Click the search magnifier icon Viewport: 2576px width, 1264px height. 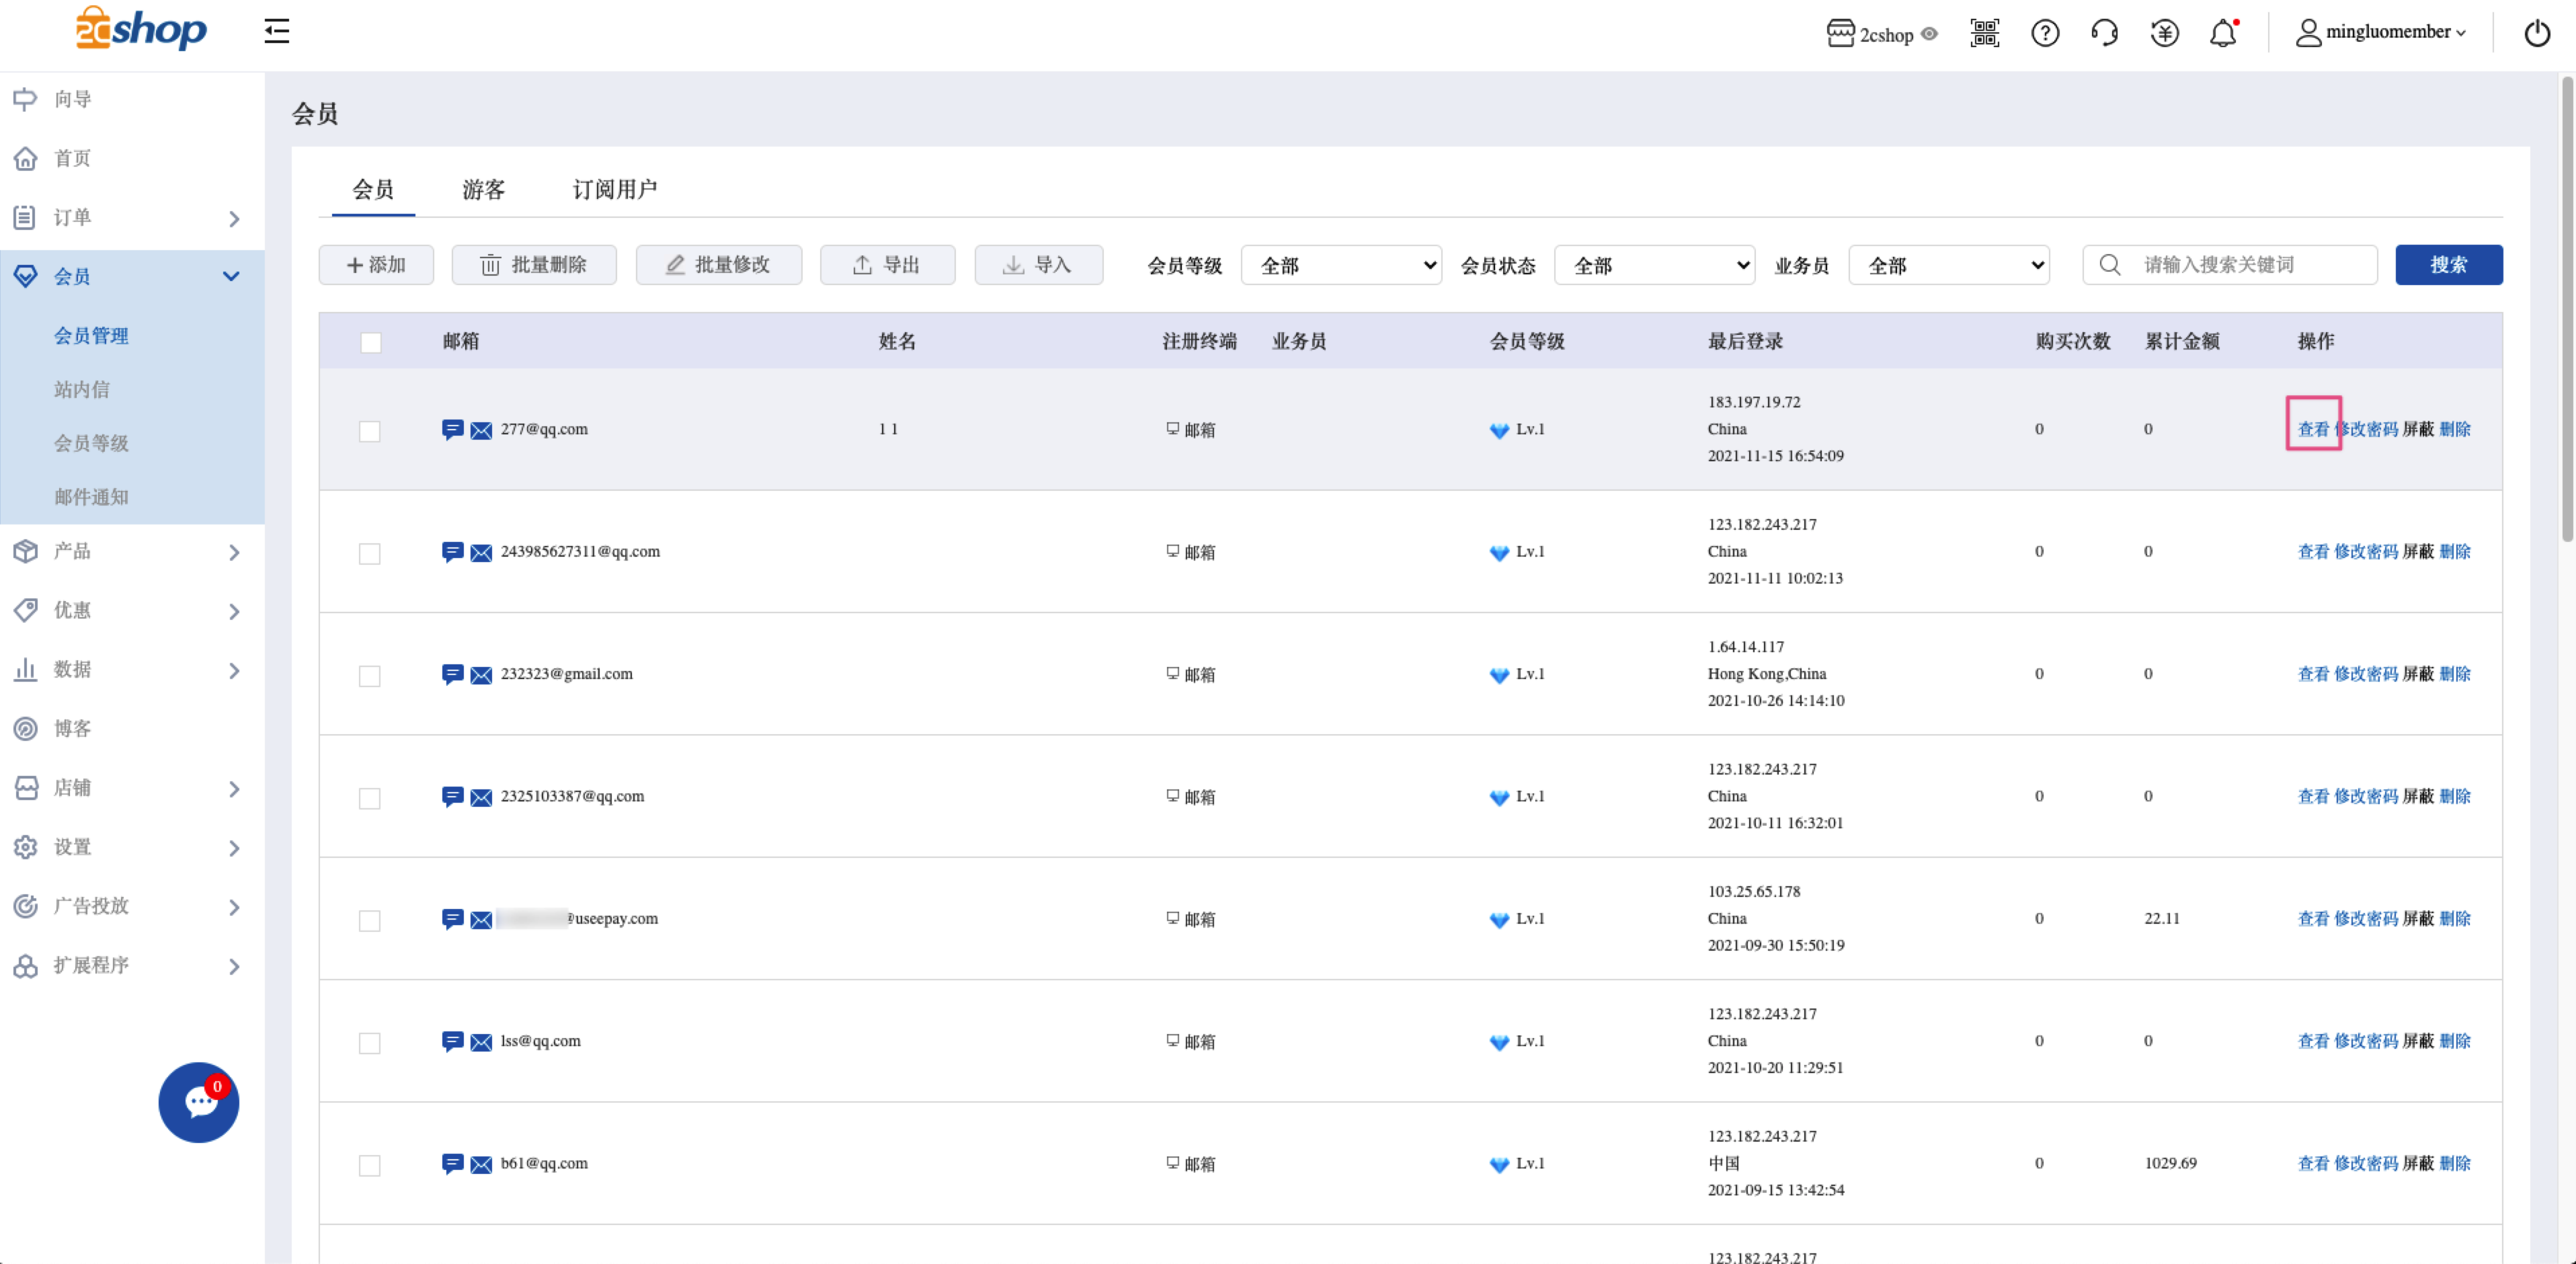point(2109,265)
